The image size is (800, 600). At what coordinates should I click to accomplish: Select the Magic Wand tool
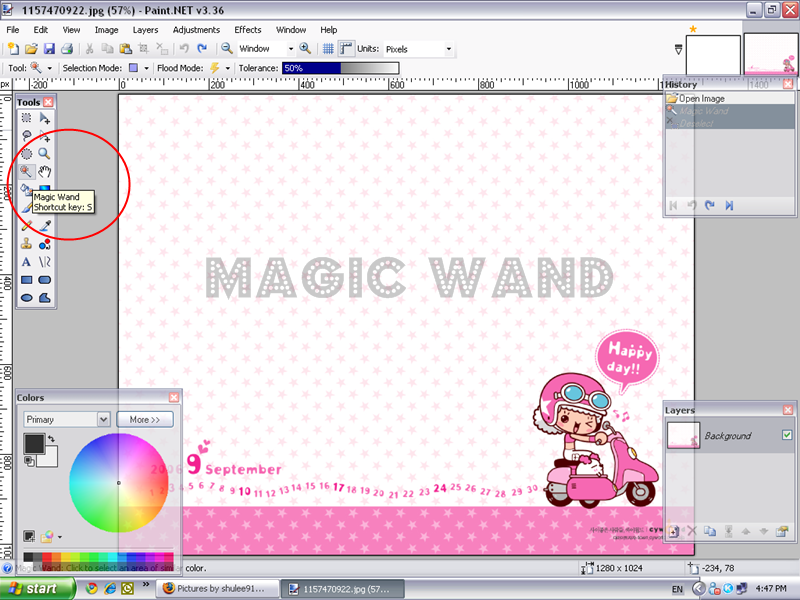coord(26,171)
